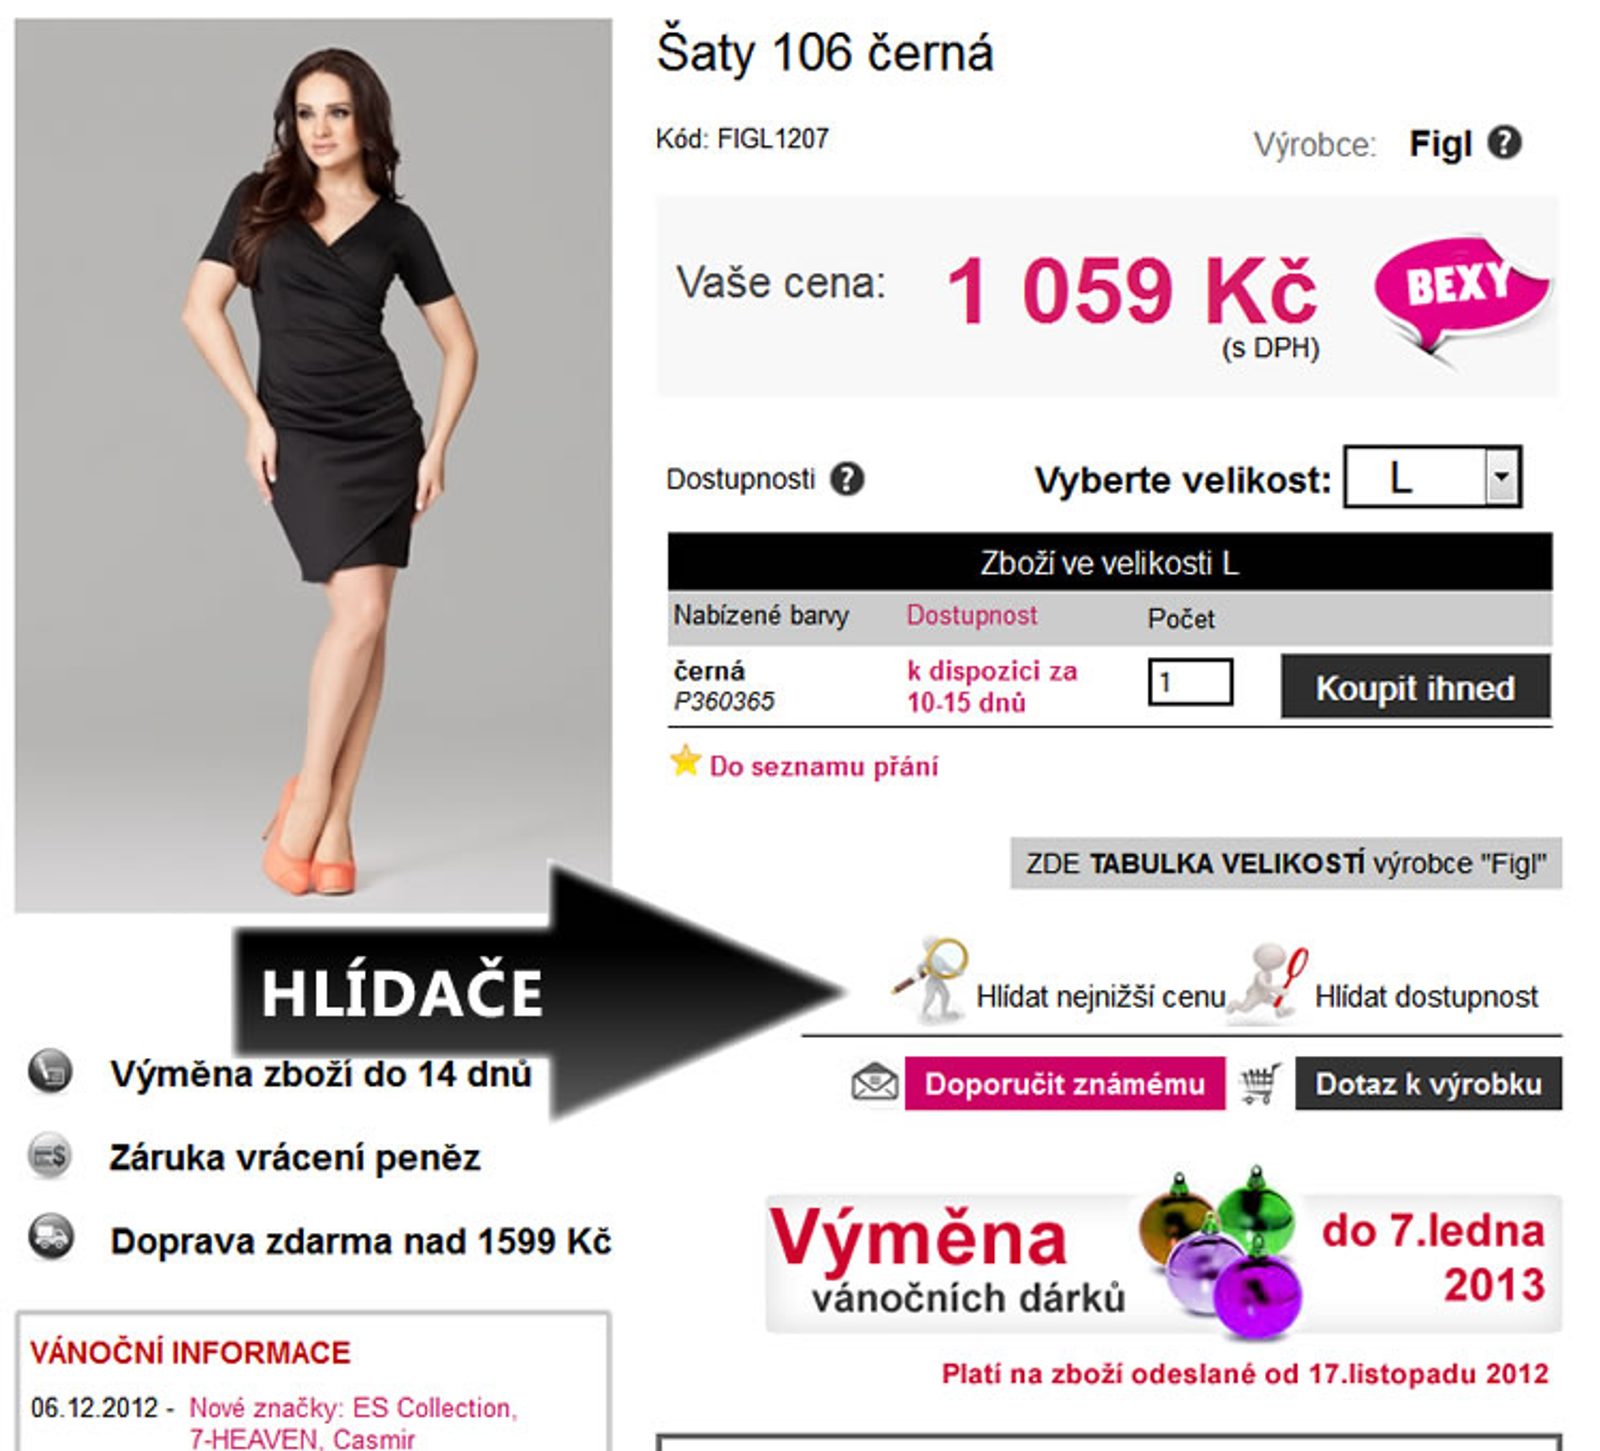Click the dropdown arrow of velikost selector
The image size is (1600, 1451).
(1500, 477)
